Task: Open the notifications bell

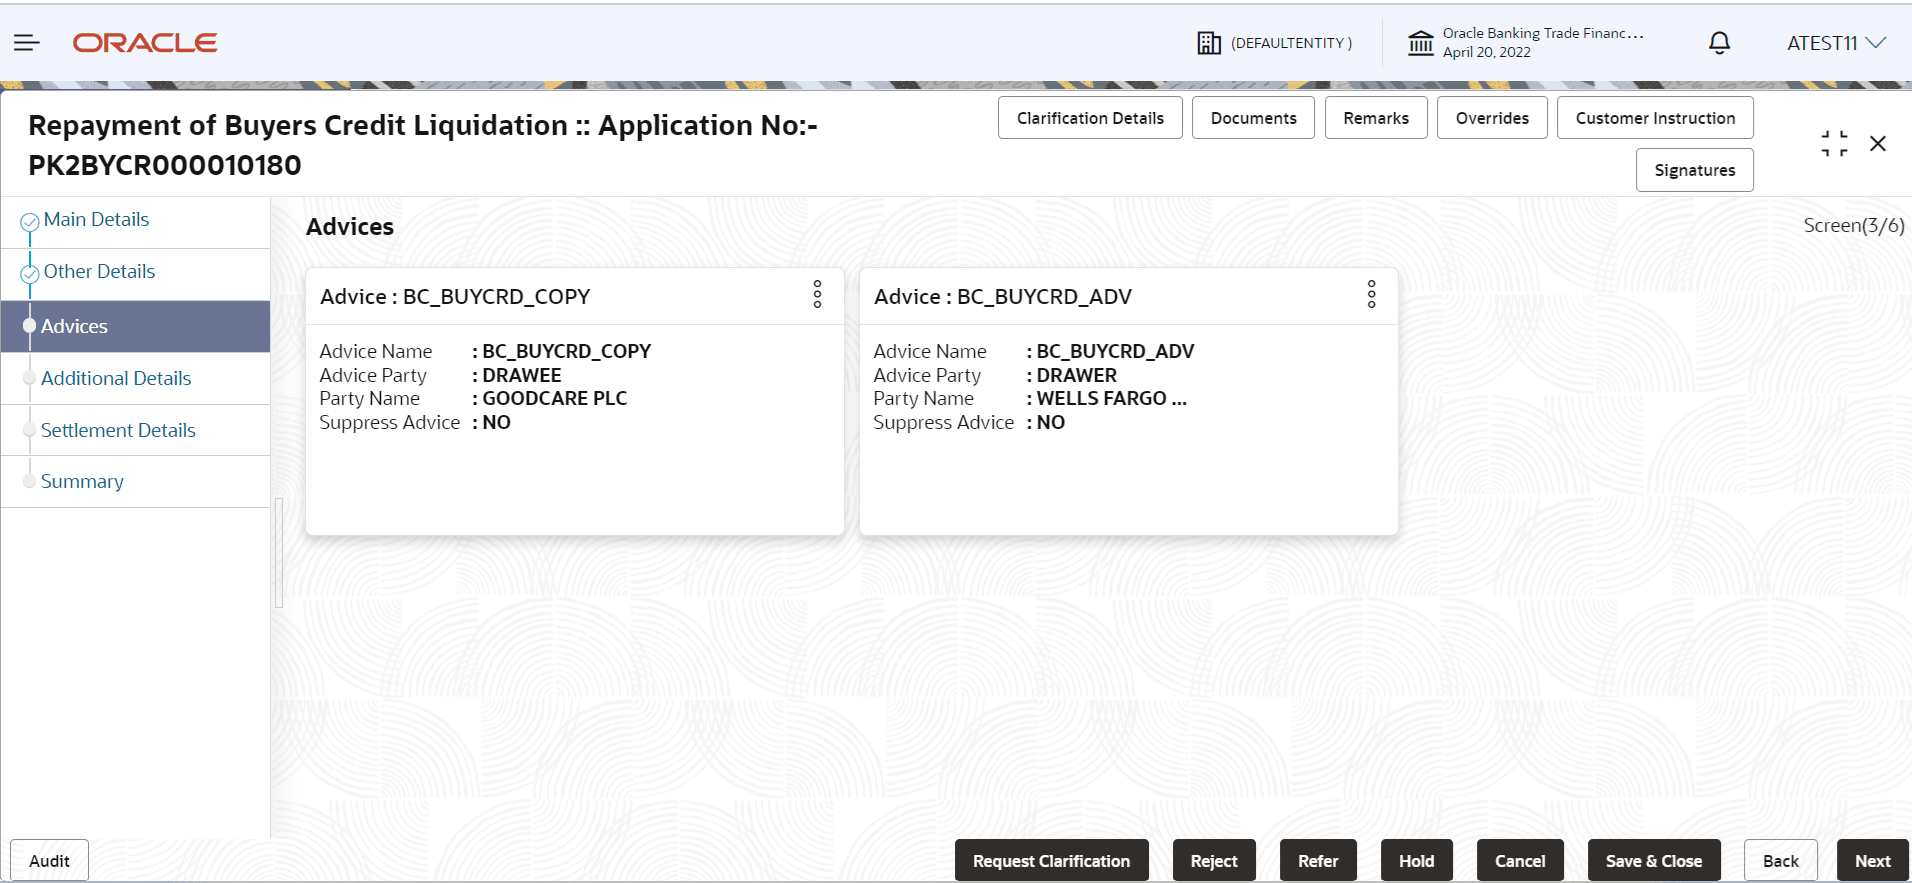Action: pyautogui.click(x=1720, y=43)
